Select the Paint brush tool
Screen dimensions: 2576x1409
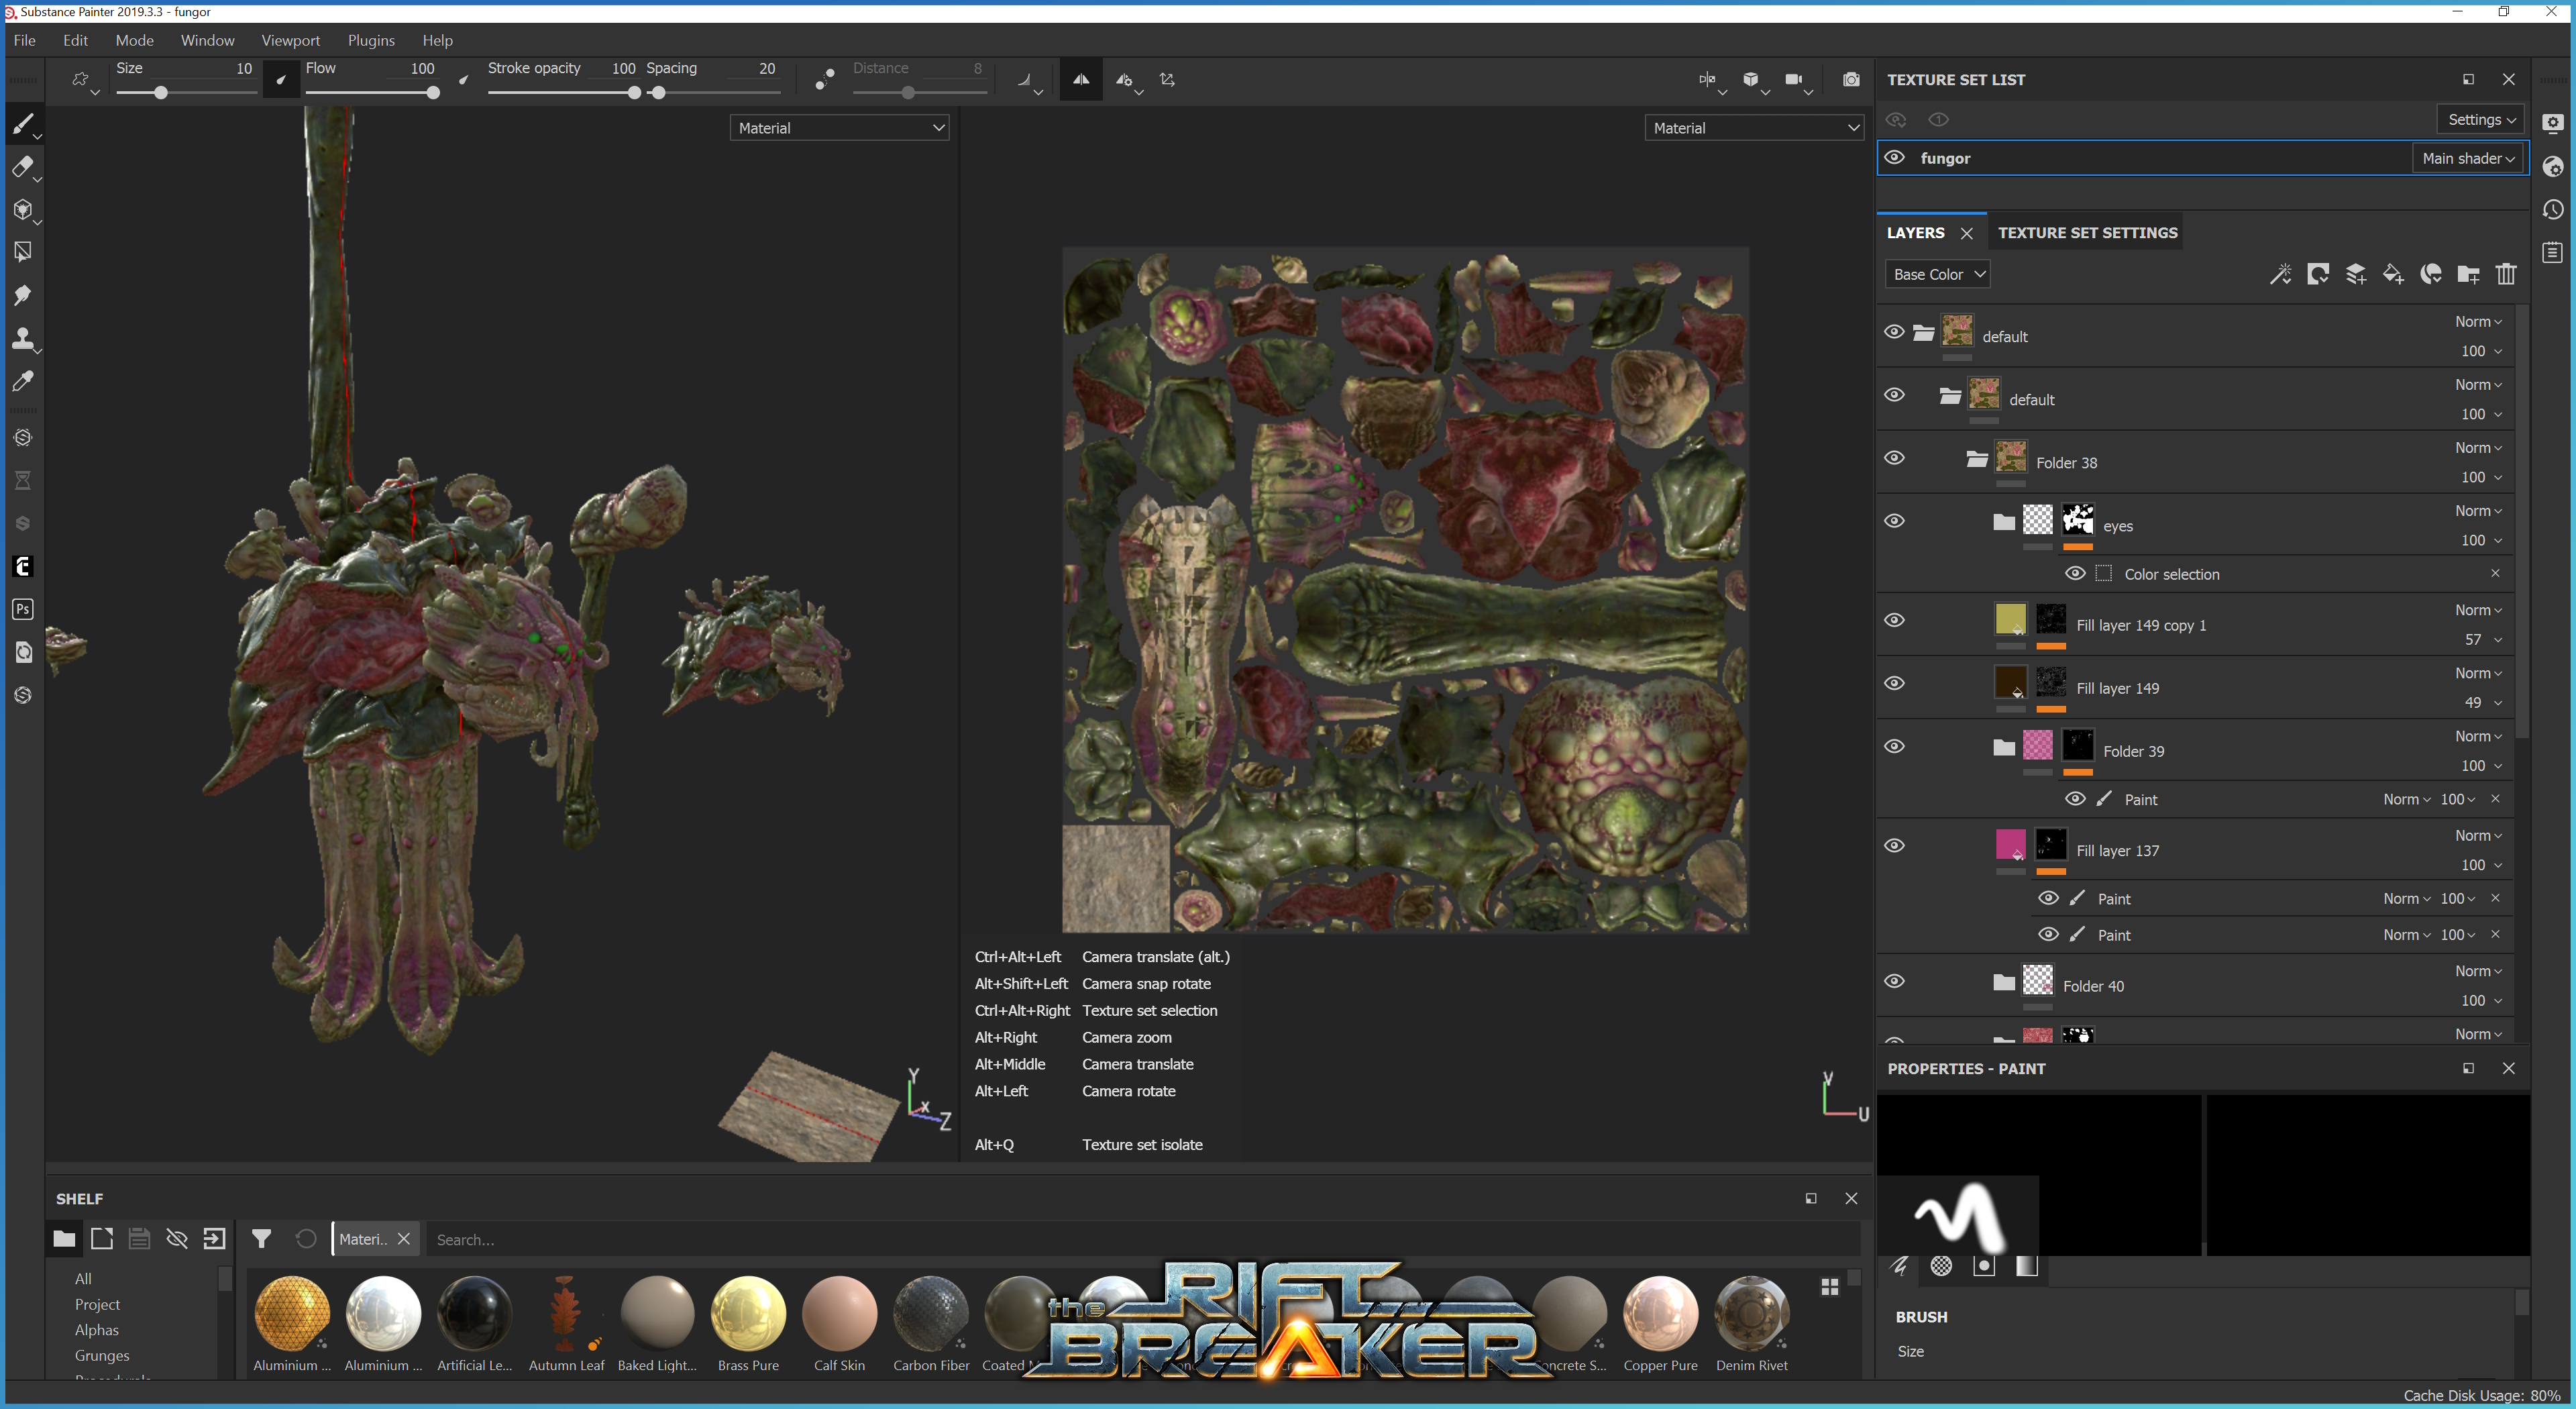22,124
